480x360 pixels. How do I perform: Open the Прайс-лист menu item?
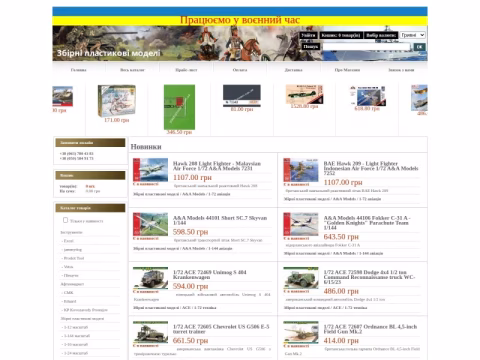[186, 70]
